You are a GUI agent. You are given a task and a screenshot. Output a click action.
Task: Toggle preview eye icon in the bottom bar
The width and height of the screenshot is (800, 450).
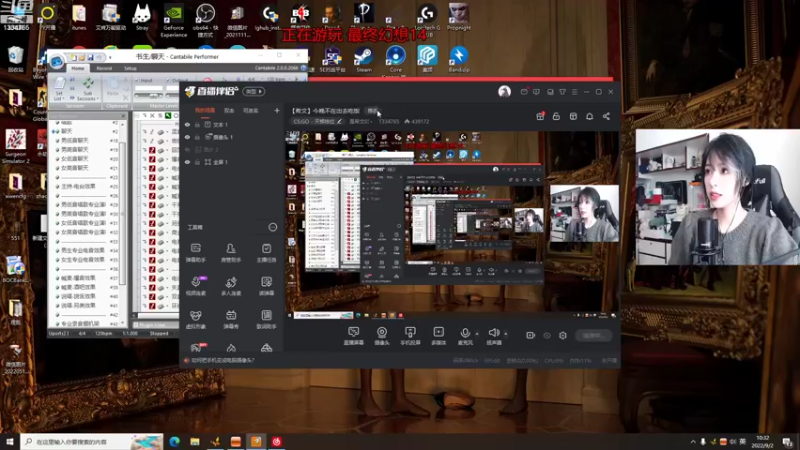point(547,335)
